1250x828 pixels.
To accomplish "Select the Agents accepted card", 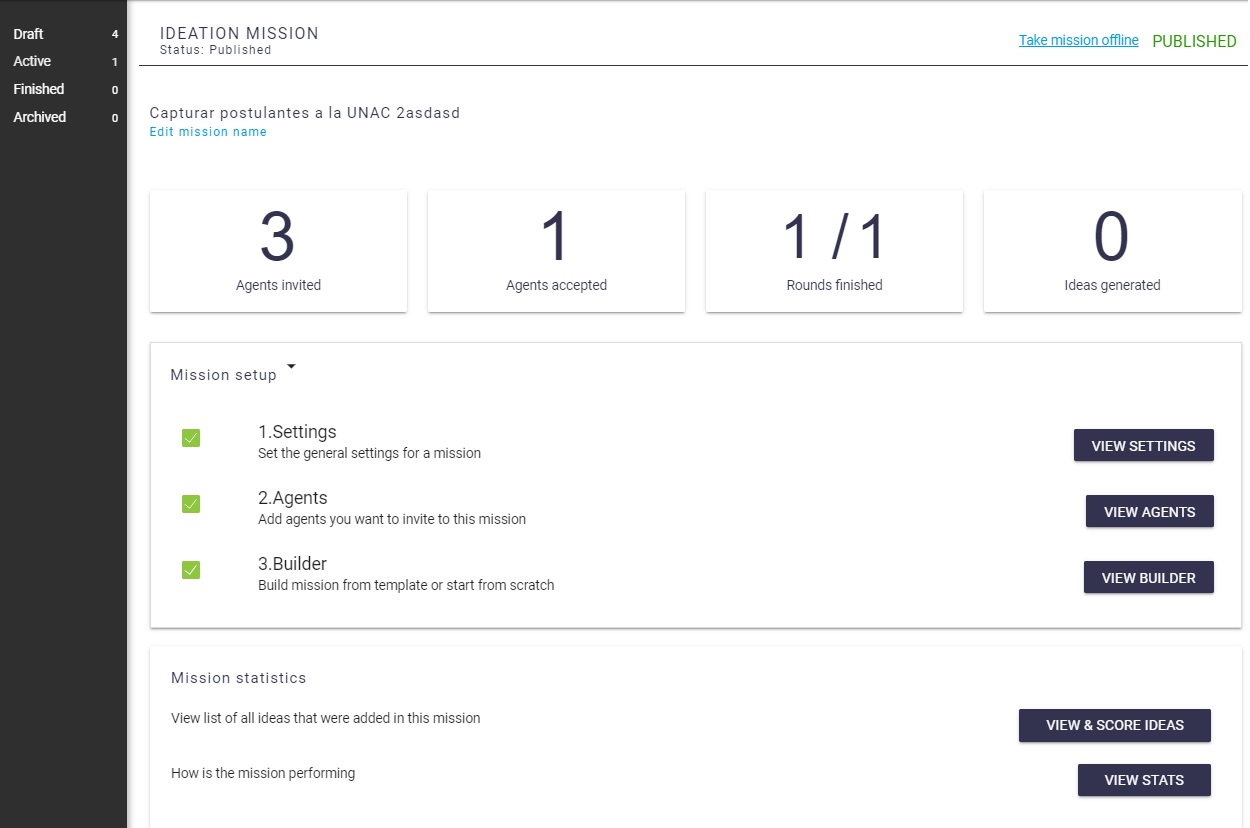I will (x=556, y=251).
